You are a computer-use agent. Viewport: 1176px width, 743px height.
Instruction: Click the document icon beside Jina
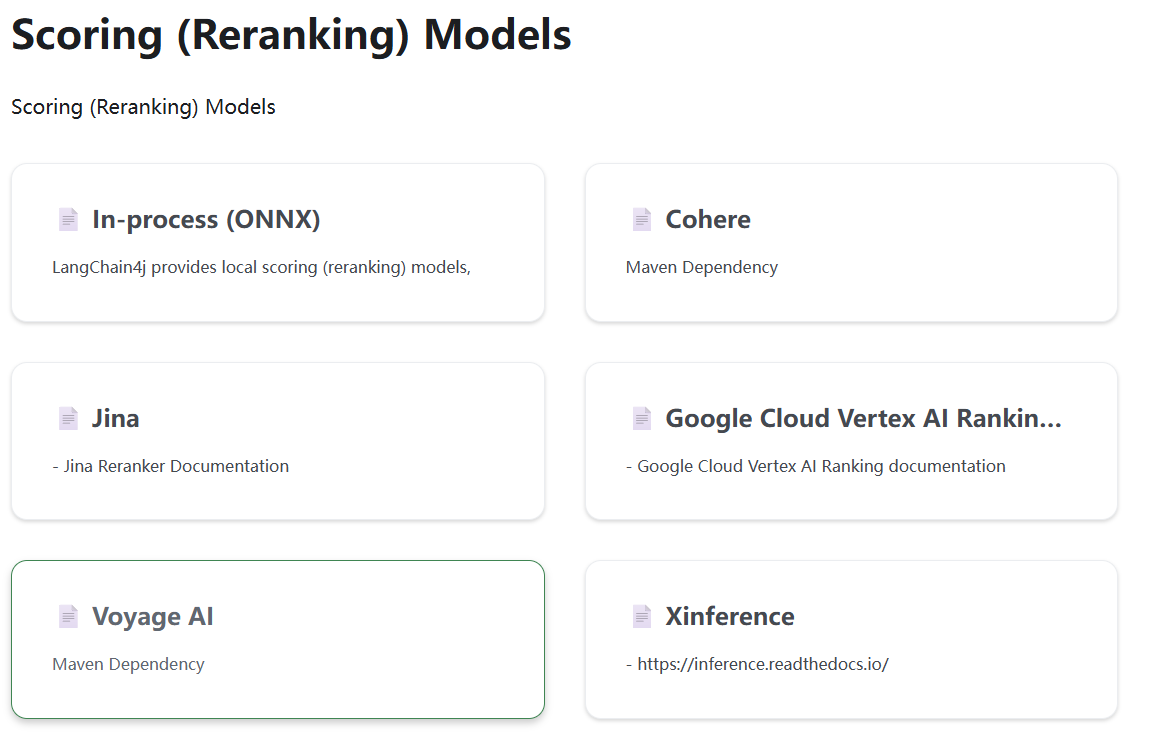coord(68,418)
